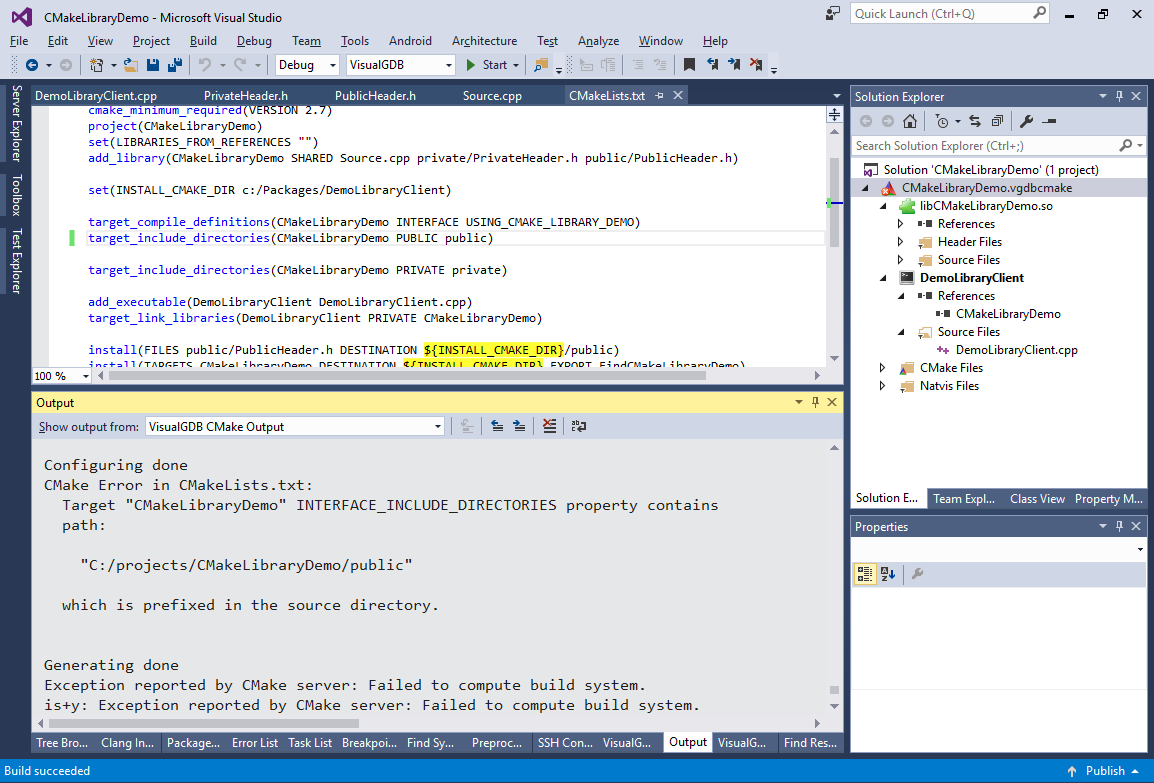1154x783 pixels.
Task: Clear all Output pane text
Action: [x=549, y=426]
